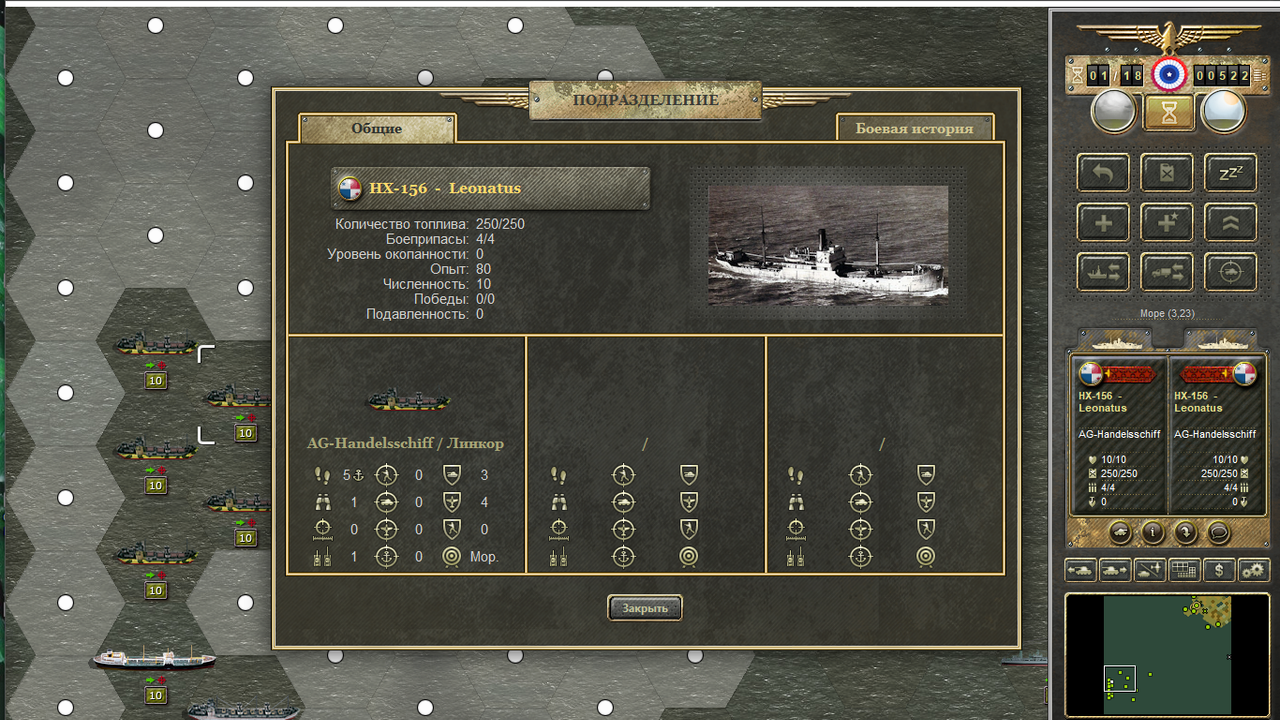Click the sunny weather forecast orb

(x=1222, y=112)
